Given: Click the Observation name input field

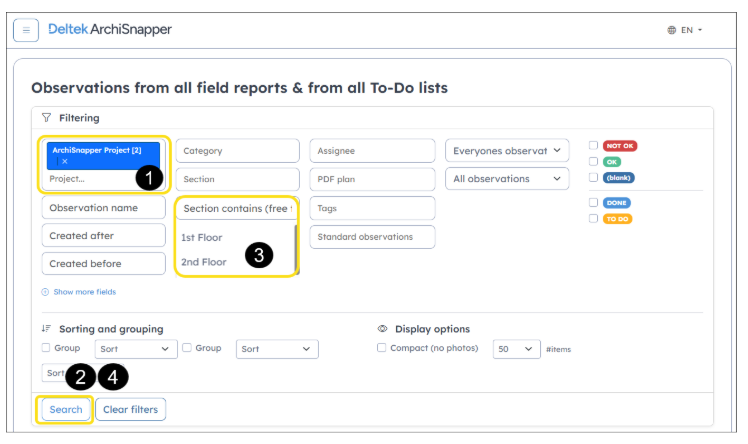Looking at the screenshot, I should pos(104,208).
